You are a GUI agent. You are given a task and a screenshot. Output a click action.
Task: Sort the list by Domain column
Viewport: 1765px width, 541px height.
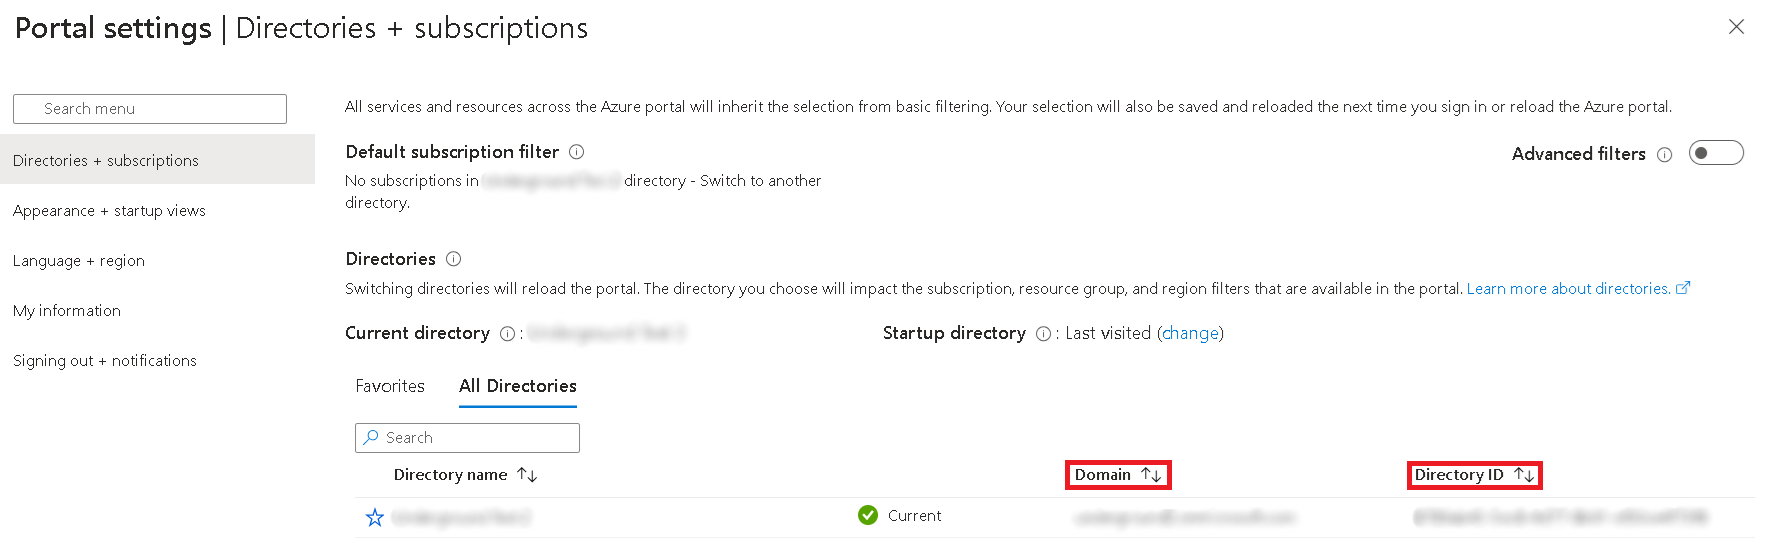[x=1117, y=475]
